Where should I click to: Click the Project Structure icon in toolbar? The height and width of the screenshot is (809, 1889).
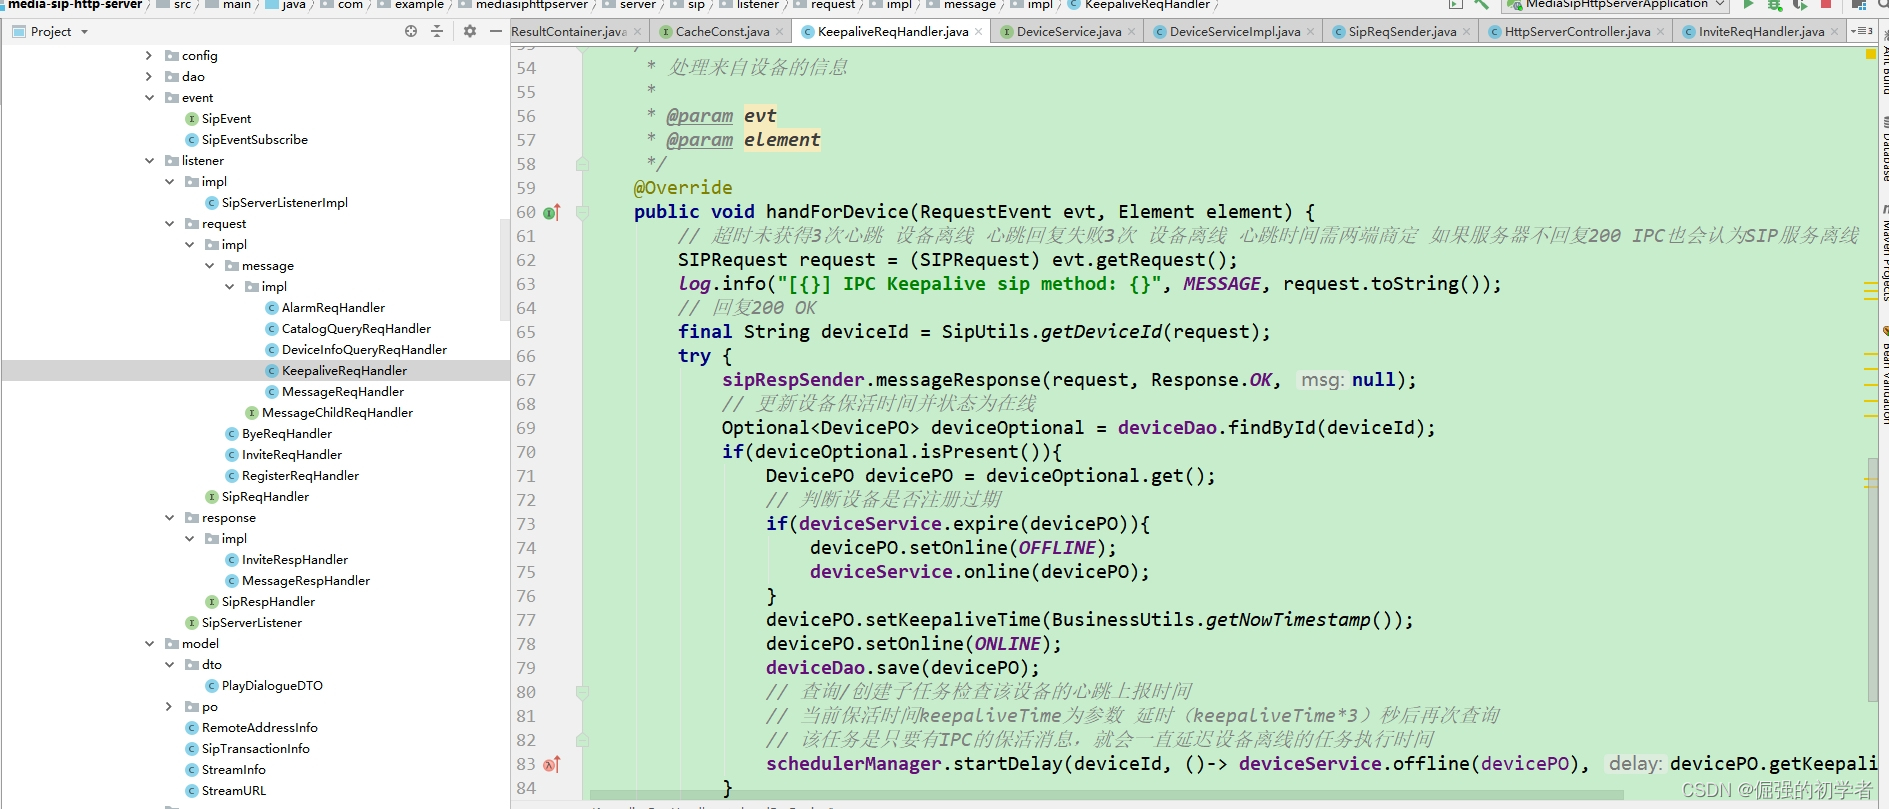point(1859,4)
